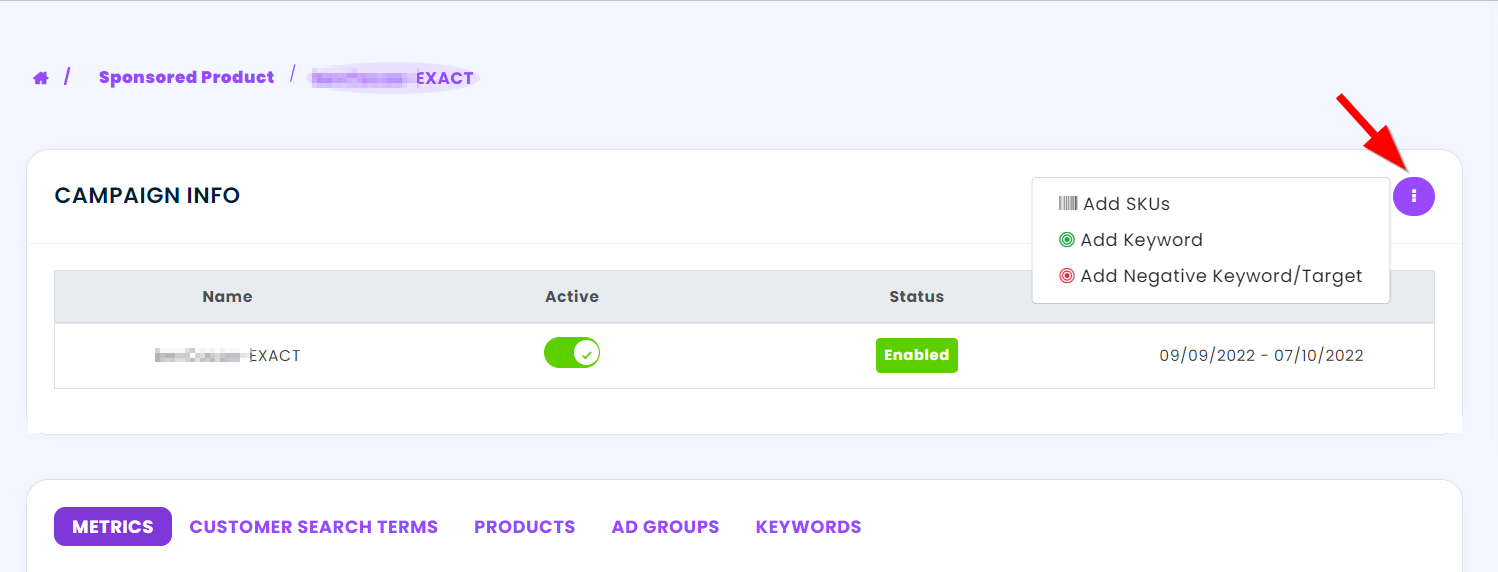The width and height of the screenshot is (1498, 572).
Task: Click the Status column header
Action: [x=916, y=297]
